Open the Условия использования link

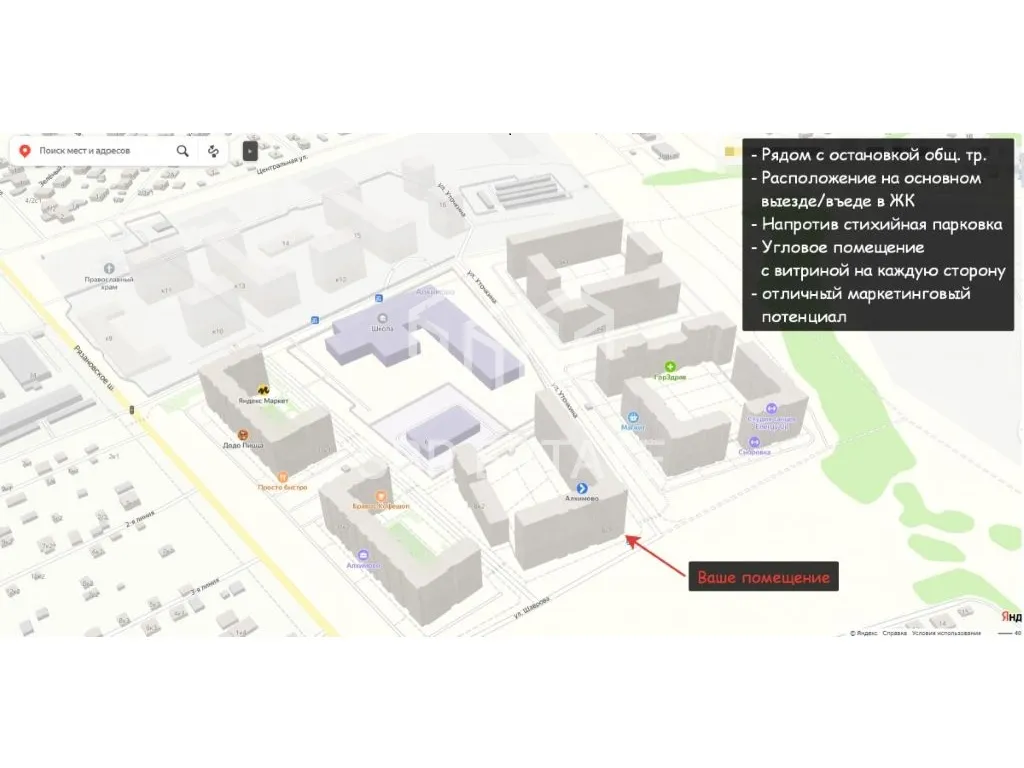946,633
